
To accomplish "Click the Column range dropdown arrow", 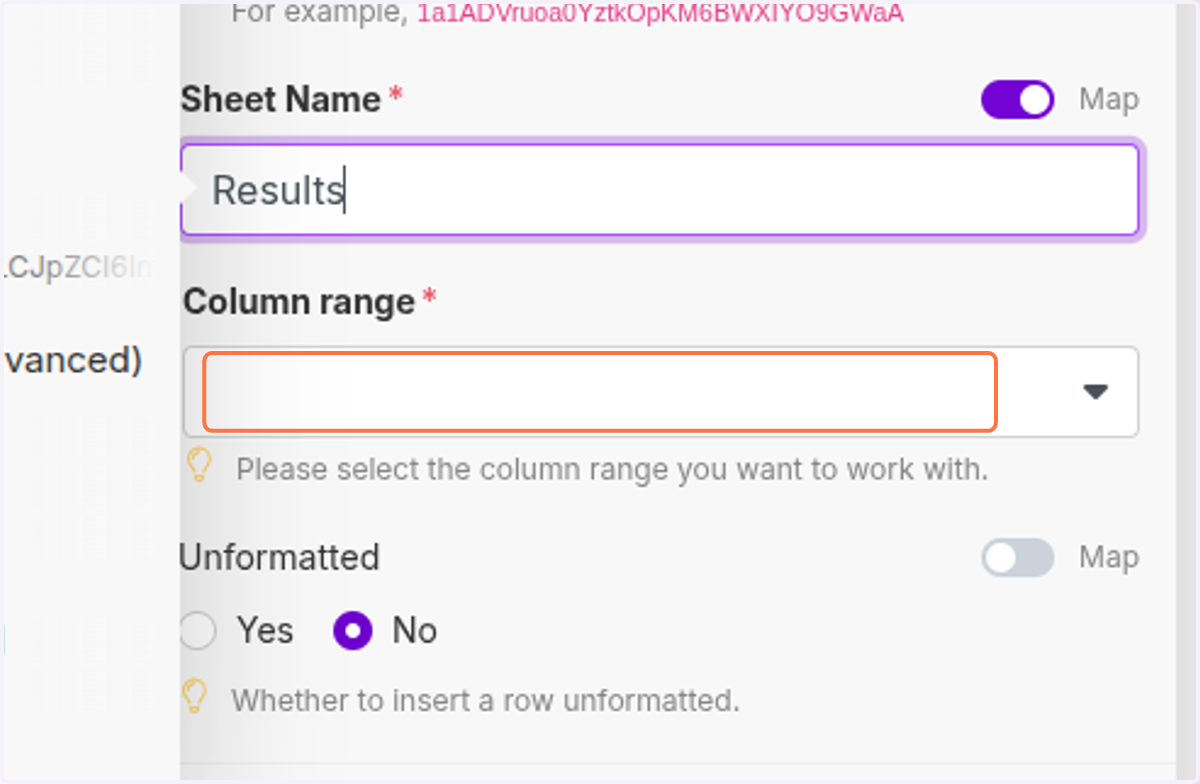I will [x=1096, y=392].
